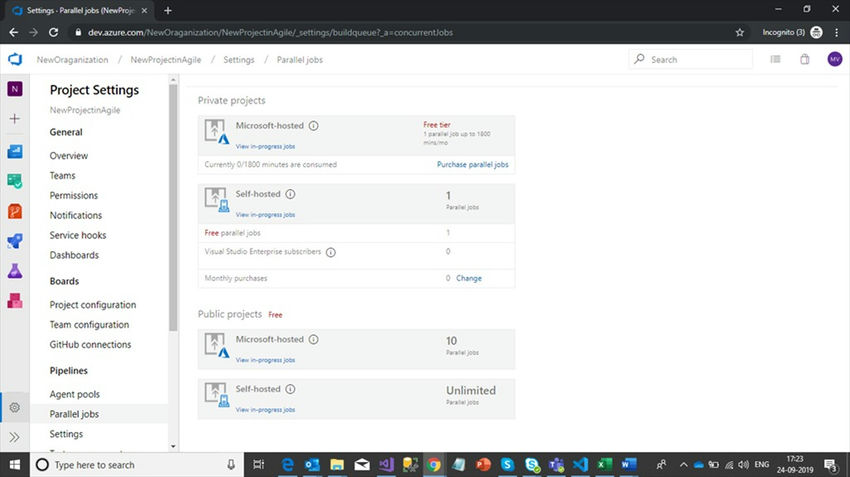The image size is (850, 477).
Task: Select Notifications in Project Settings
Action: (x=76, y=215)
